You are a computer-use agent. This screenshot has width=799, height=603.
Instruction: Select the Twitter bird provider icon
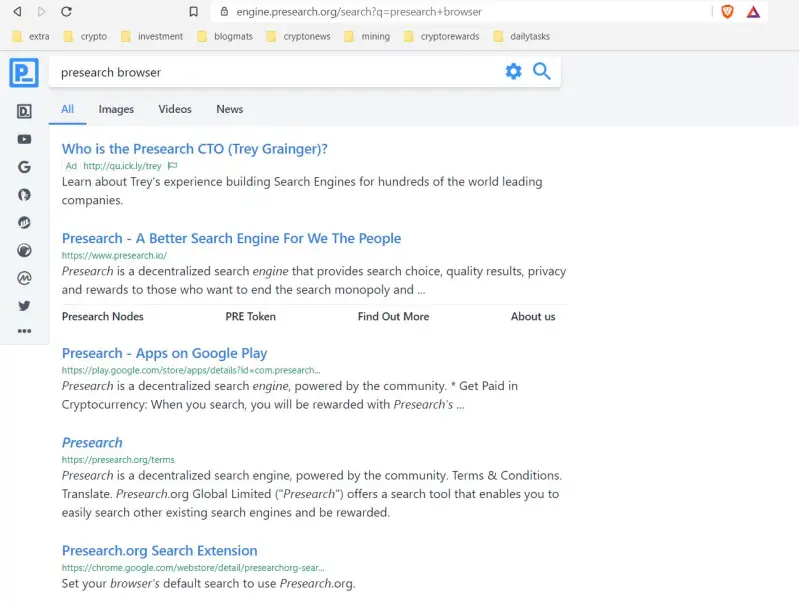[x=24, y=305]
